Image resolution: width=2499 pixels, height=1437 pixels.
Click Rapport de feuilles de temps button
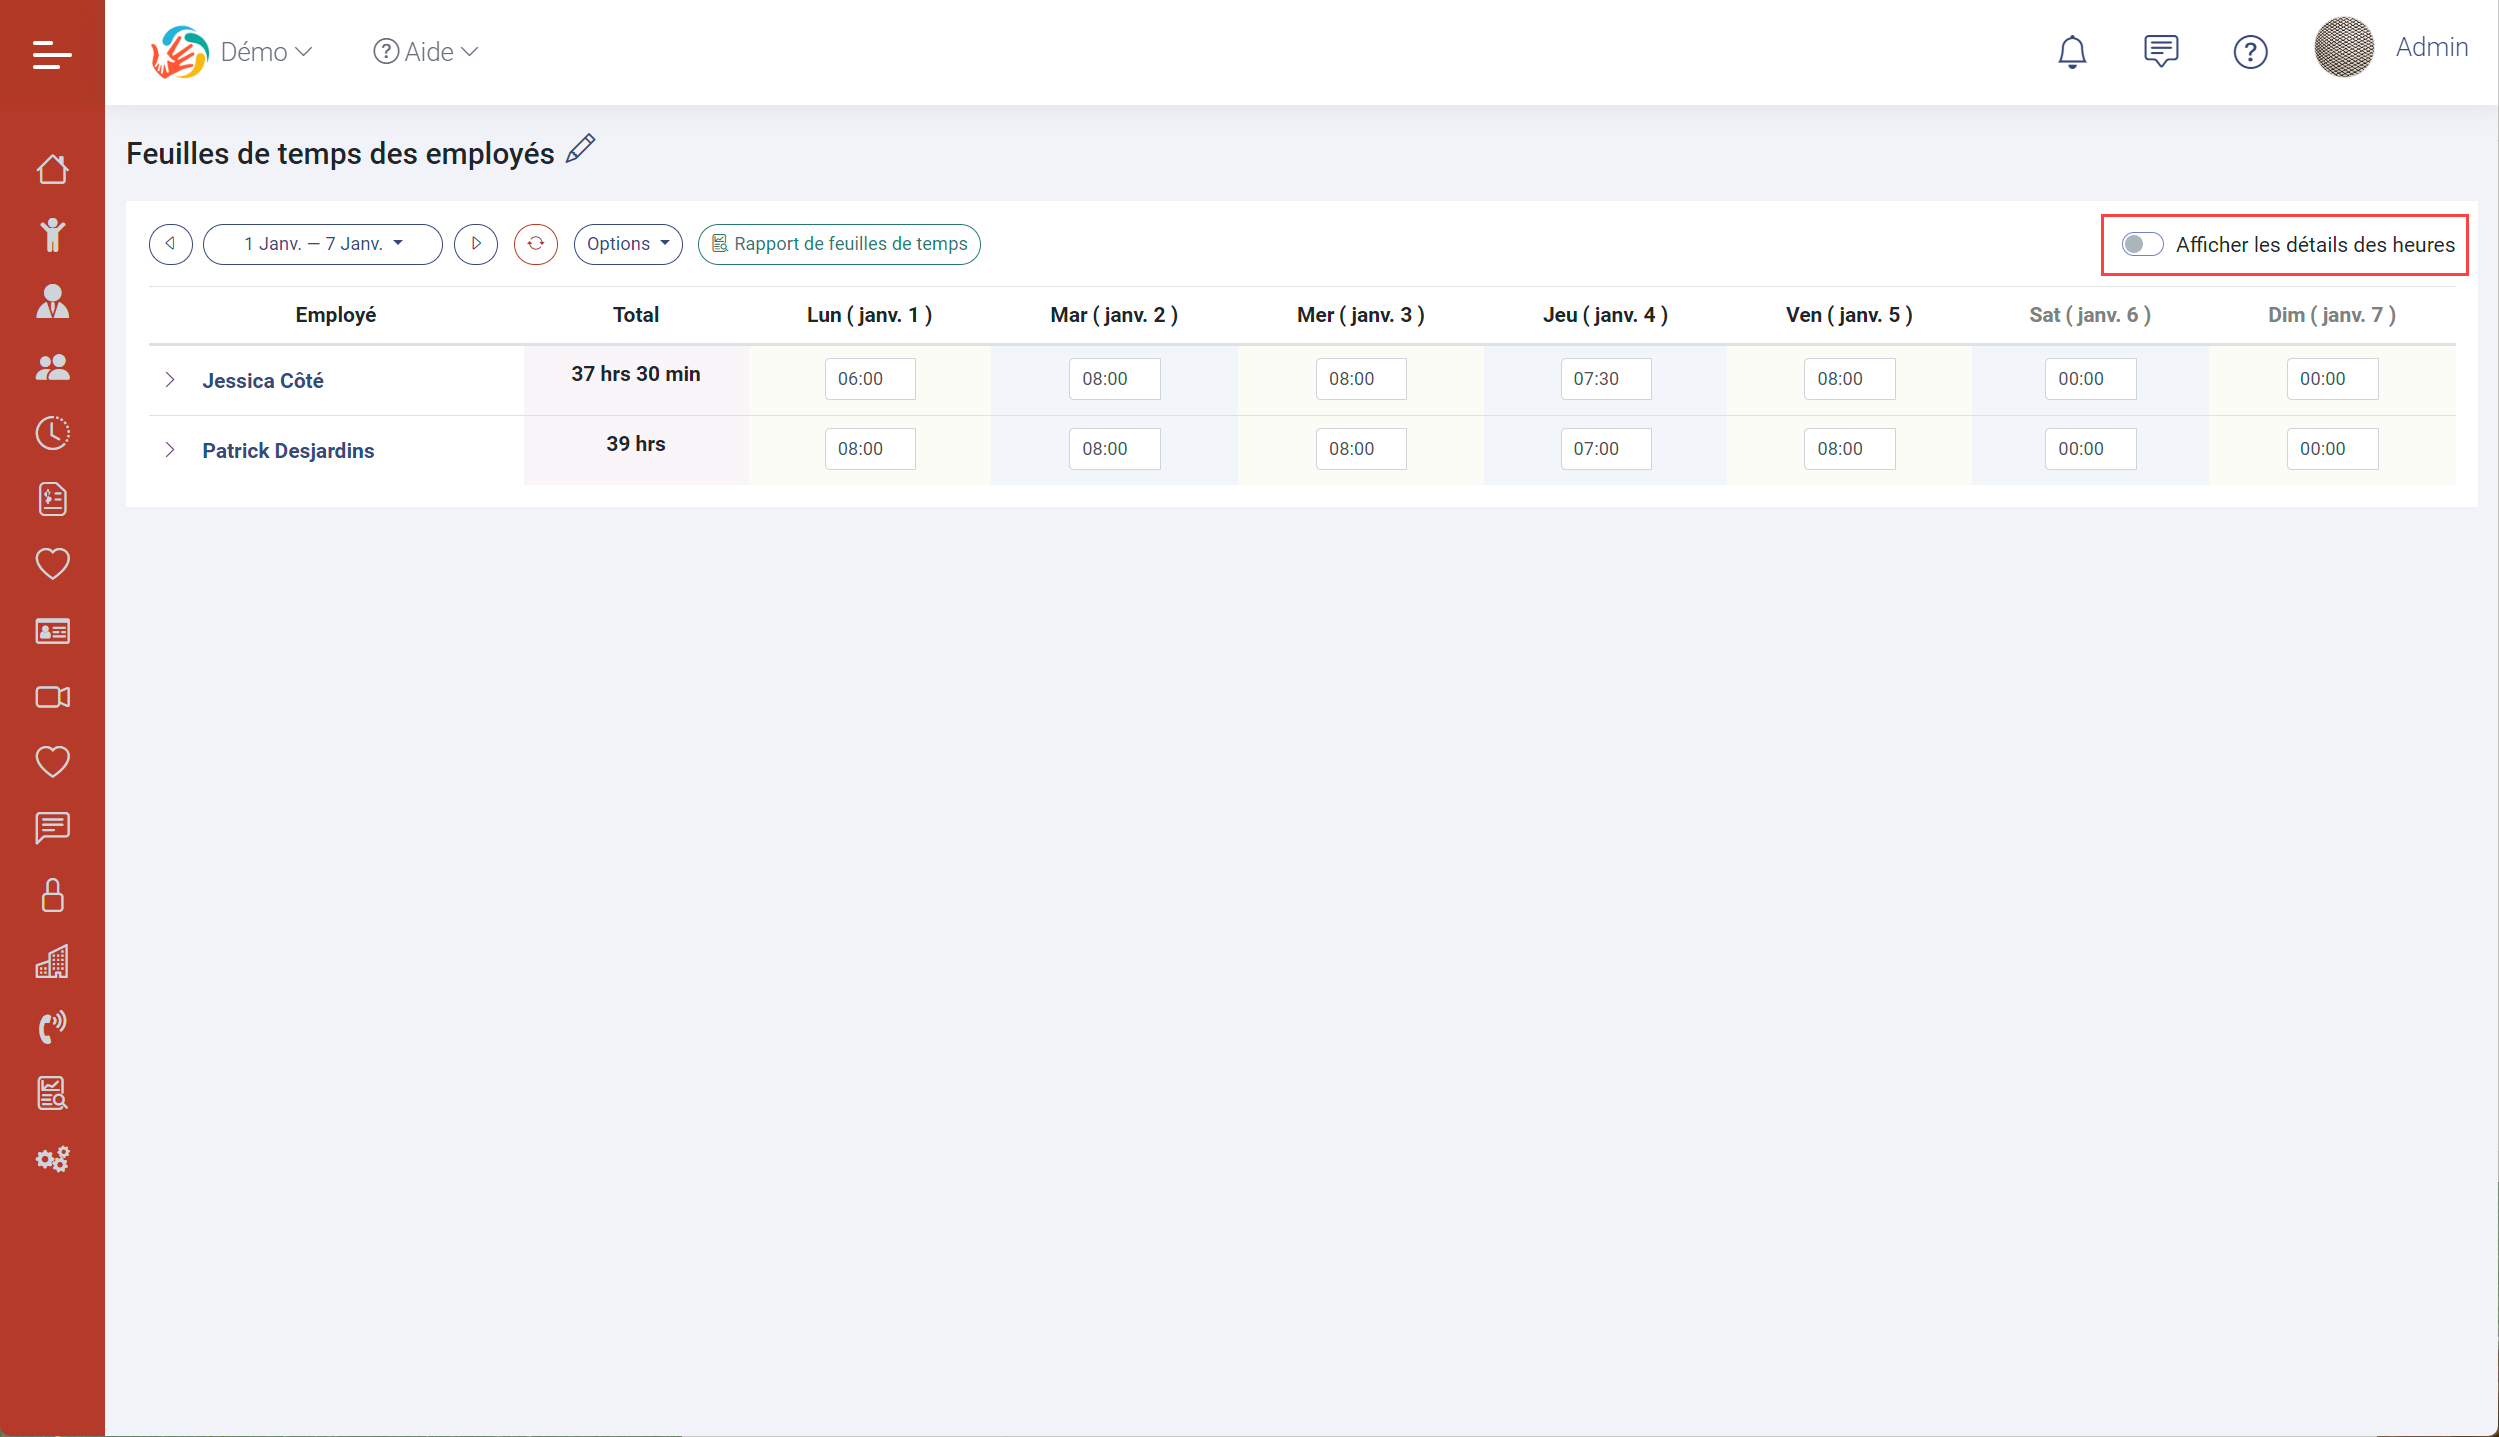[x=838, y=244]
